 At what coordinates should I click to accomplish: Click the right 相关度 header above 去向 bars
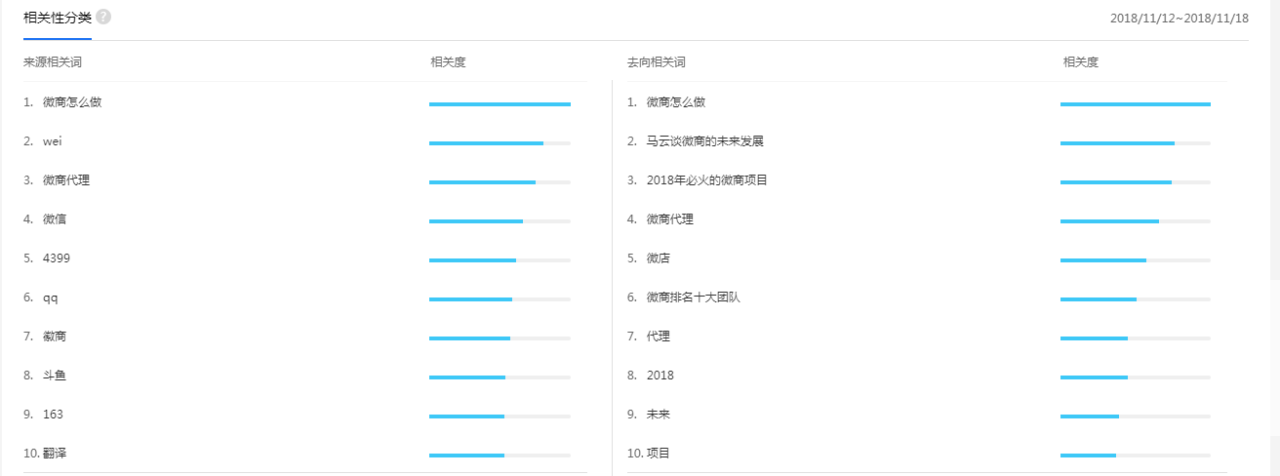click(x=1081, y=62)
